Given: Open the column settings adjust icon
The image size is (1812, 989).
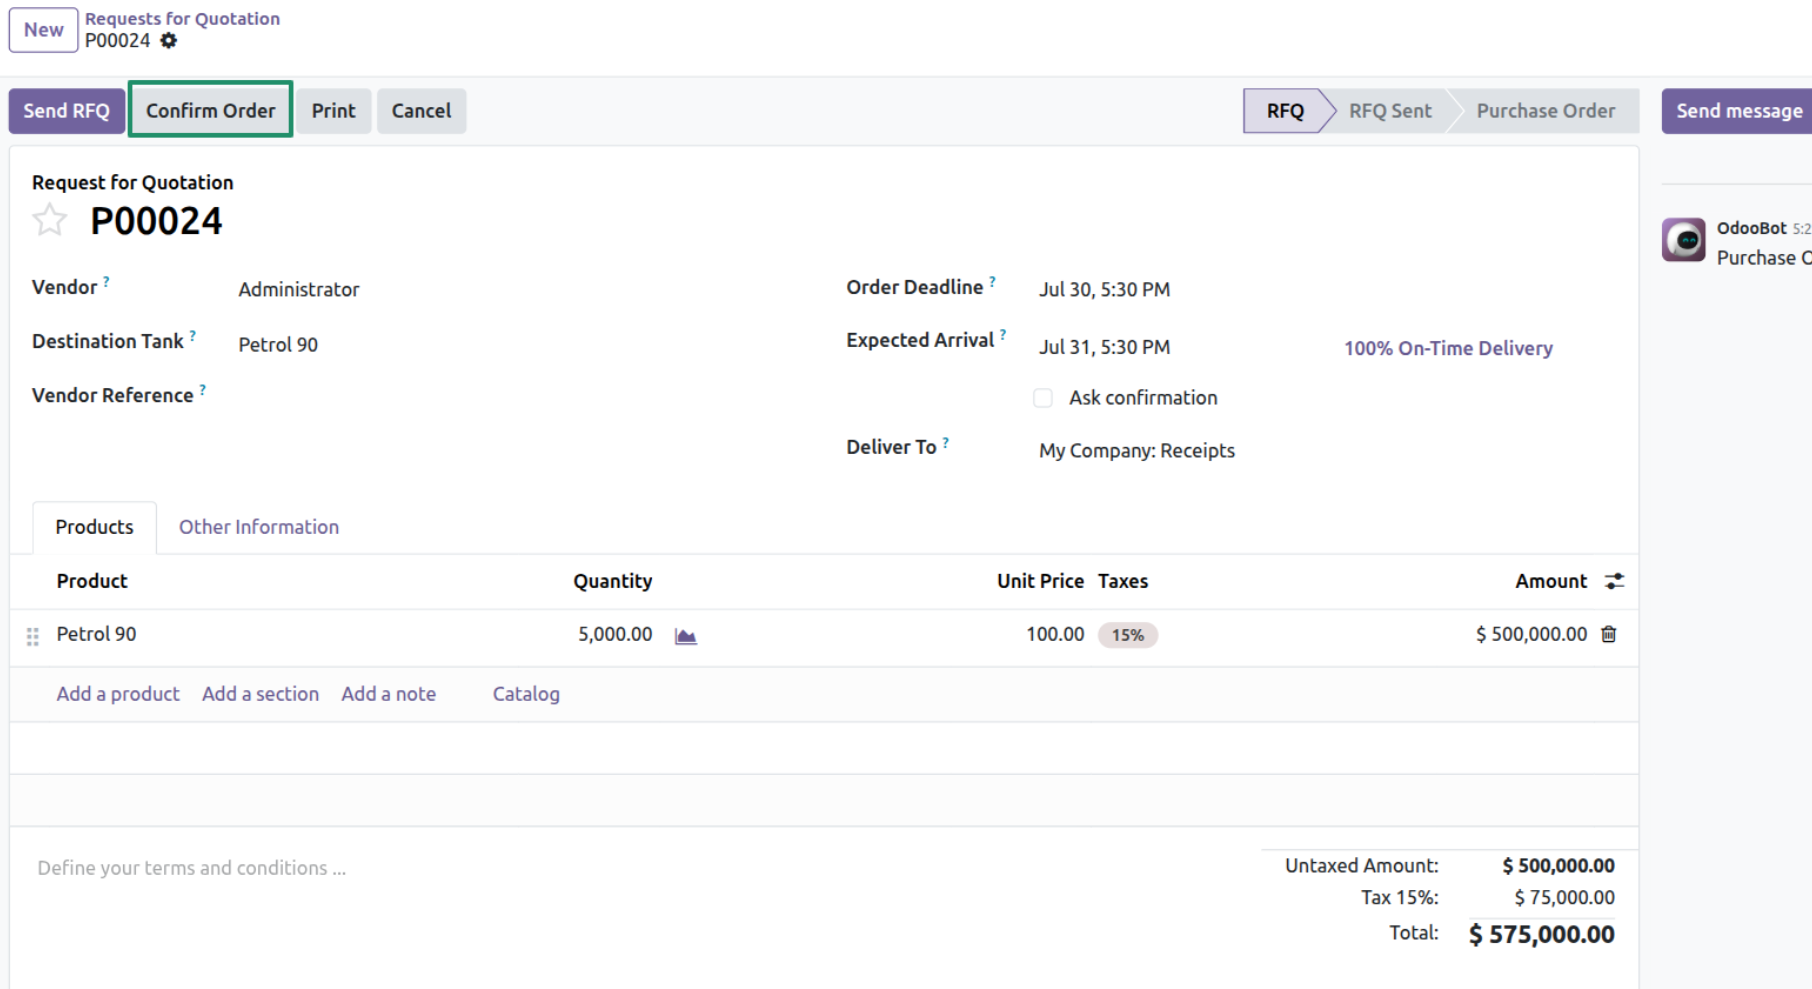Looking at the screenshot, I should tap(1614, 581).
